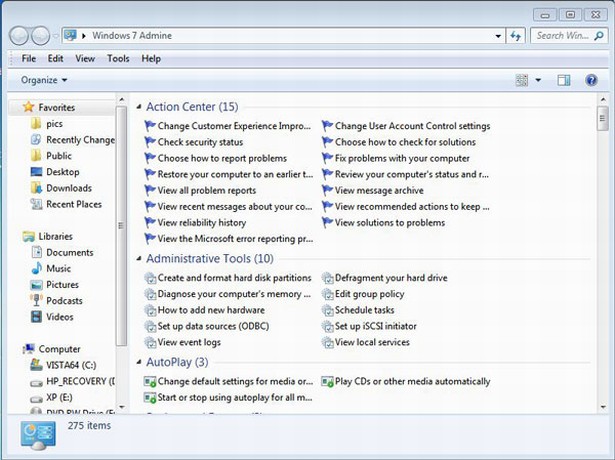
Task: Toggle the preview pane button
Action: (564, 80)
